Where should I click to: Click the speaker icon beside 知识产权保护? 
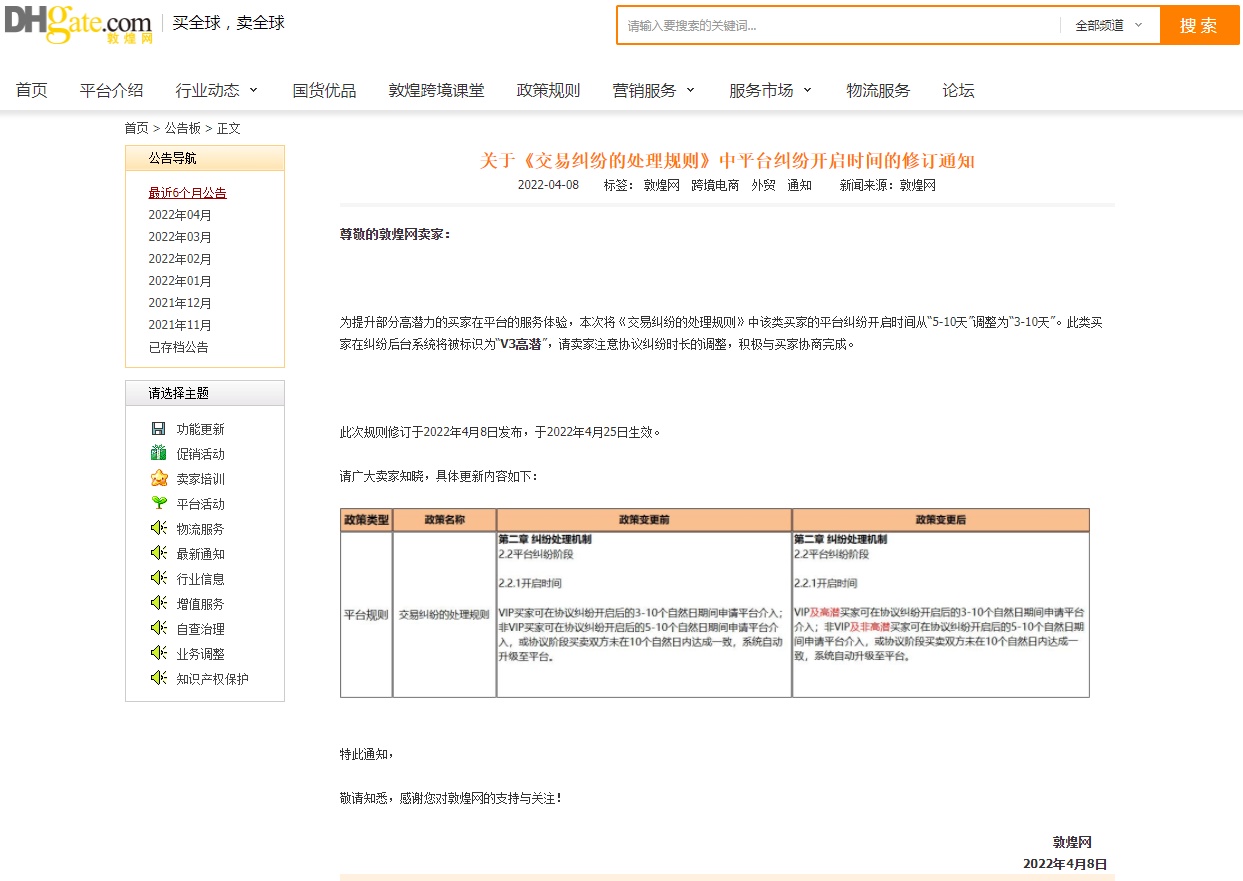158,678
